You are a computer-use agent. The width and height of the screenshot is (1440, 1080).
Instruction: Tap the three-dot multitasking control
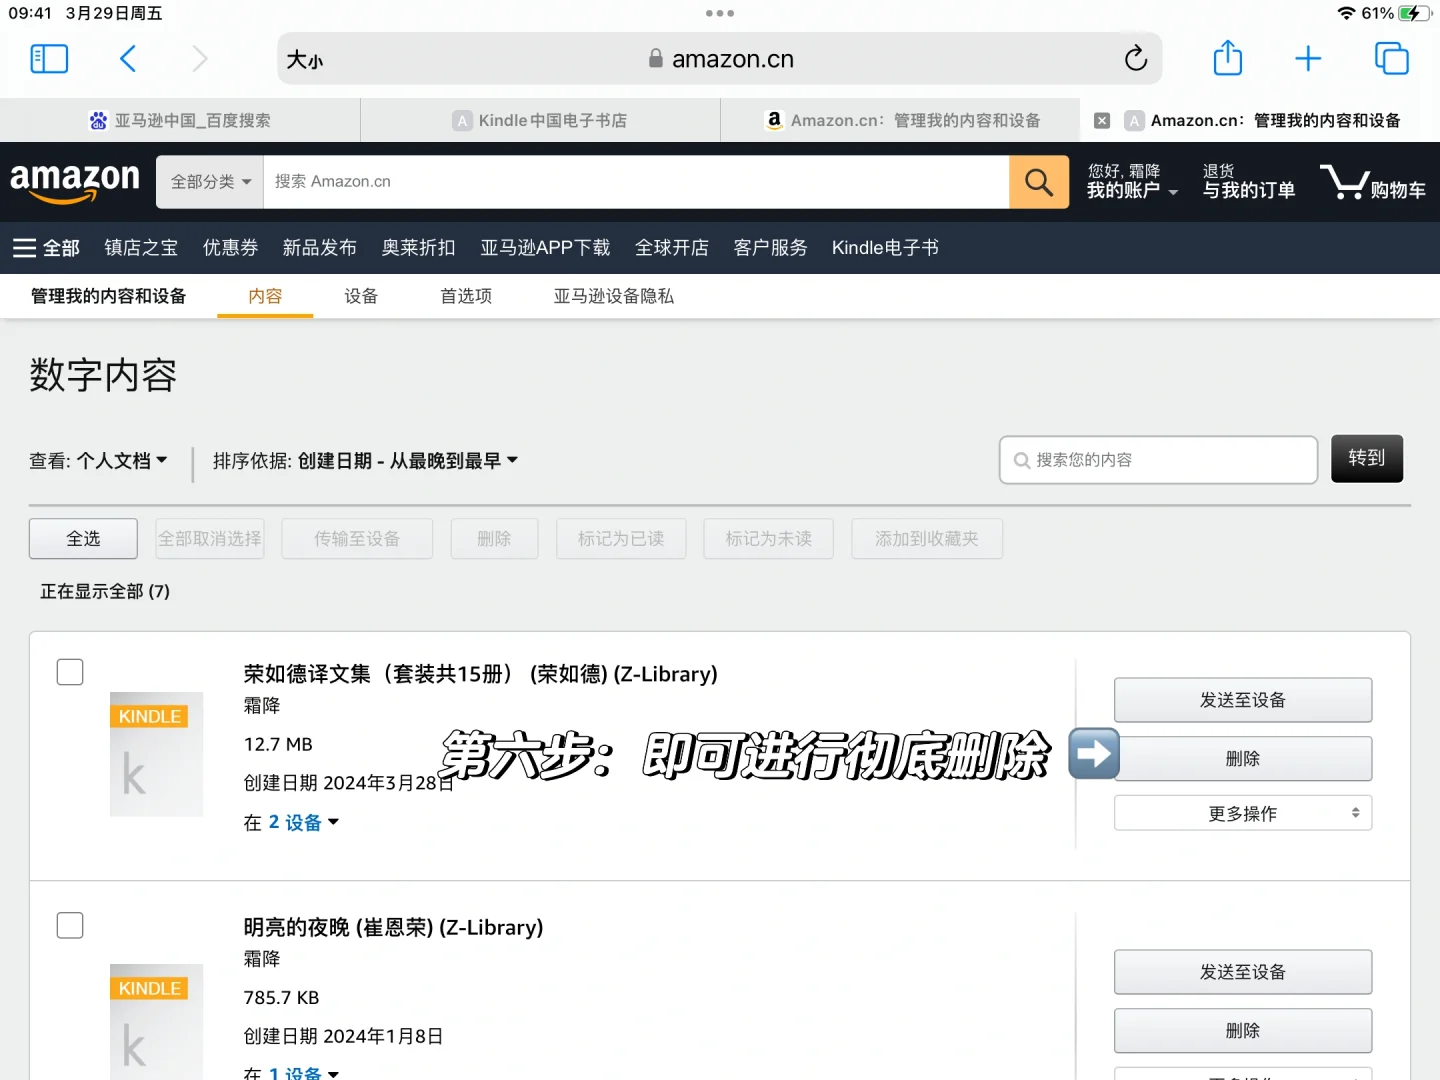click(720, 13)
